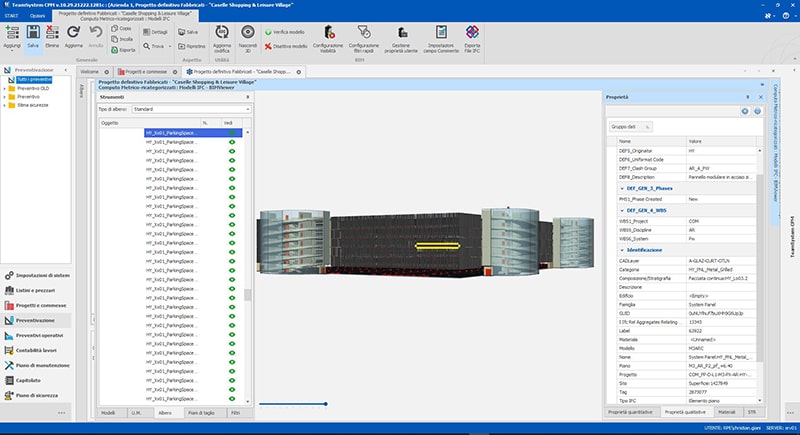Open the Tipo di albero Standard dropdown
The image size is (800, 435).
click(x=191, y=109)
